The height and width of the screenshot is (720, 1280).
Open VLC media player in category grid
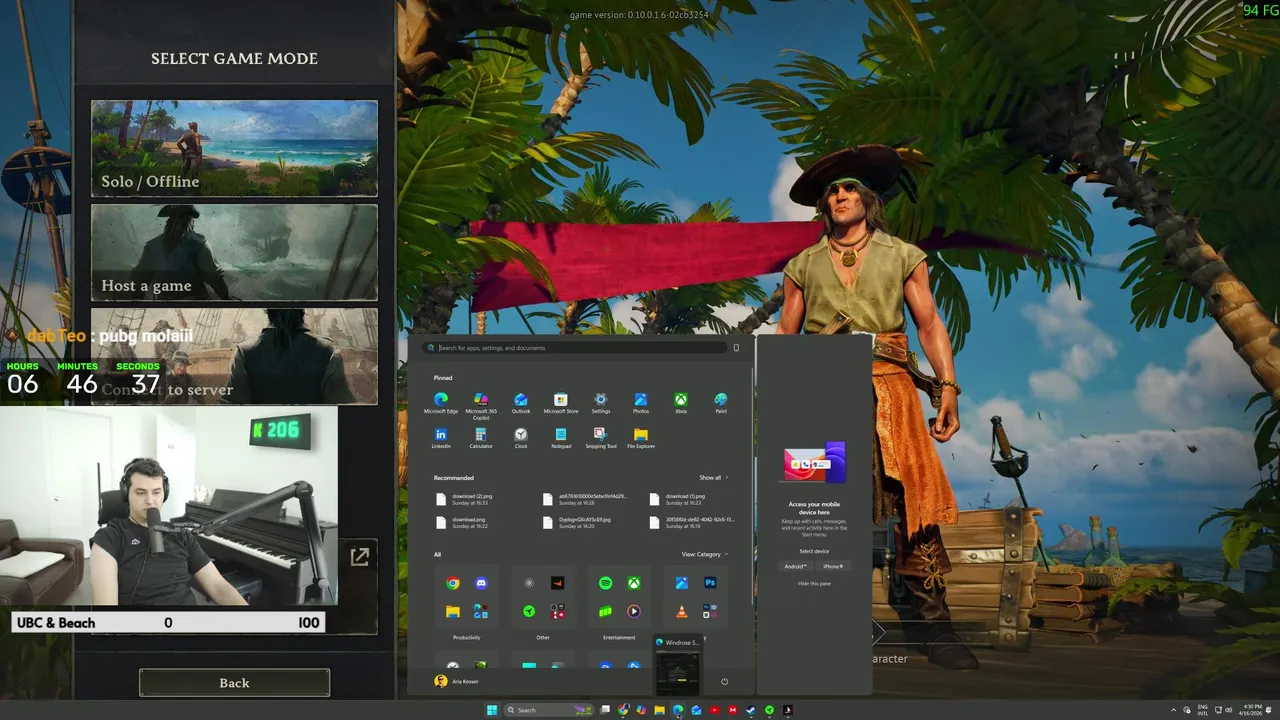click(682, 611)
